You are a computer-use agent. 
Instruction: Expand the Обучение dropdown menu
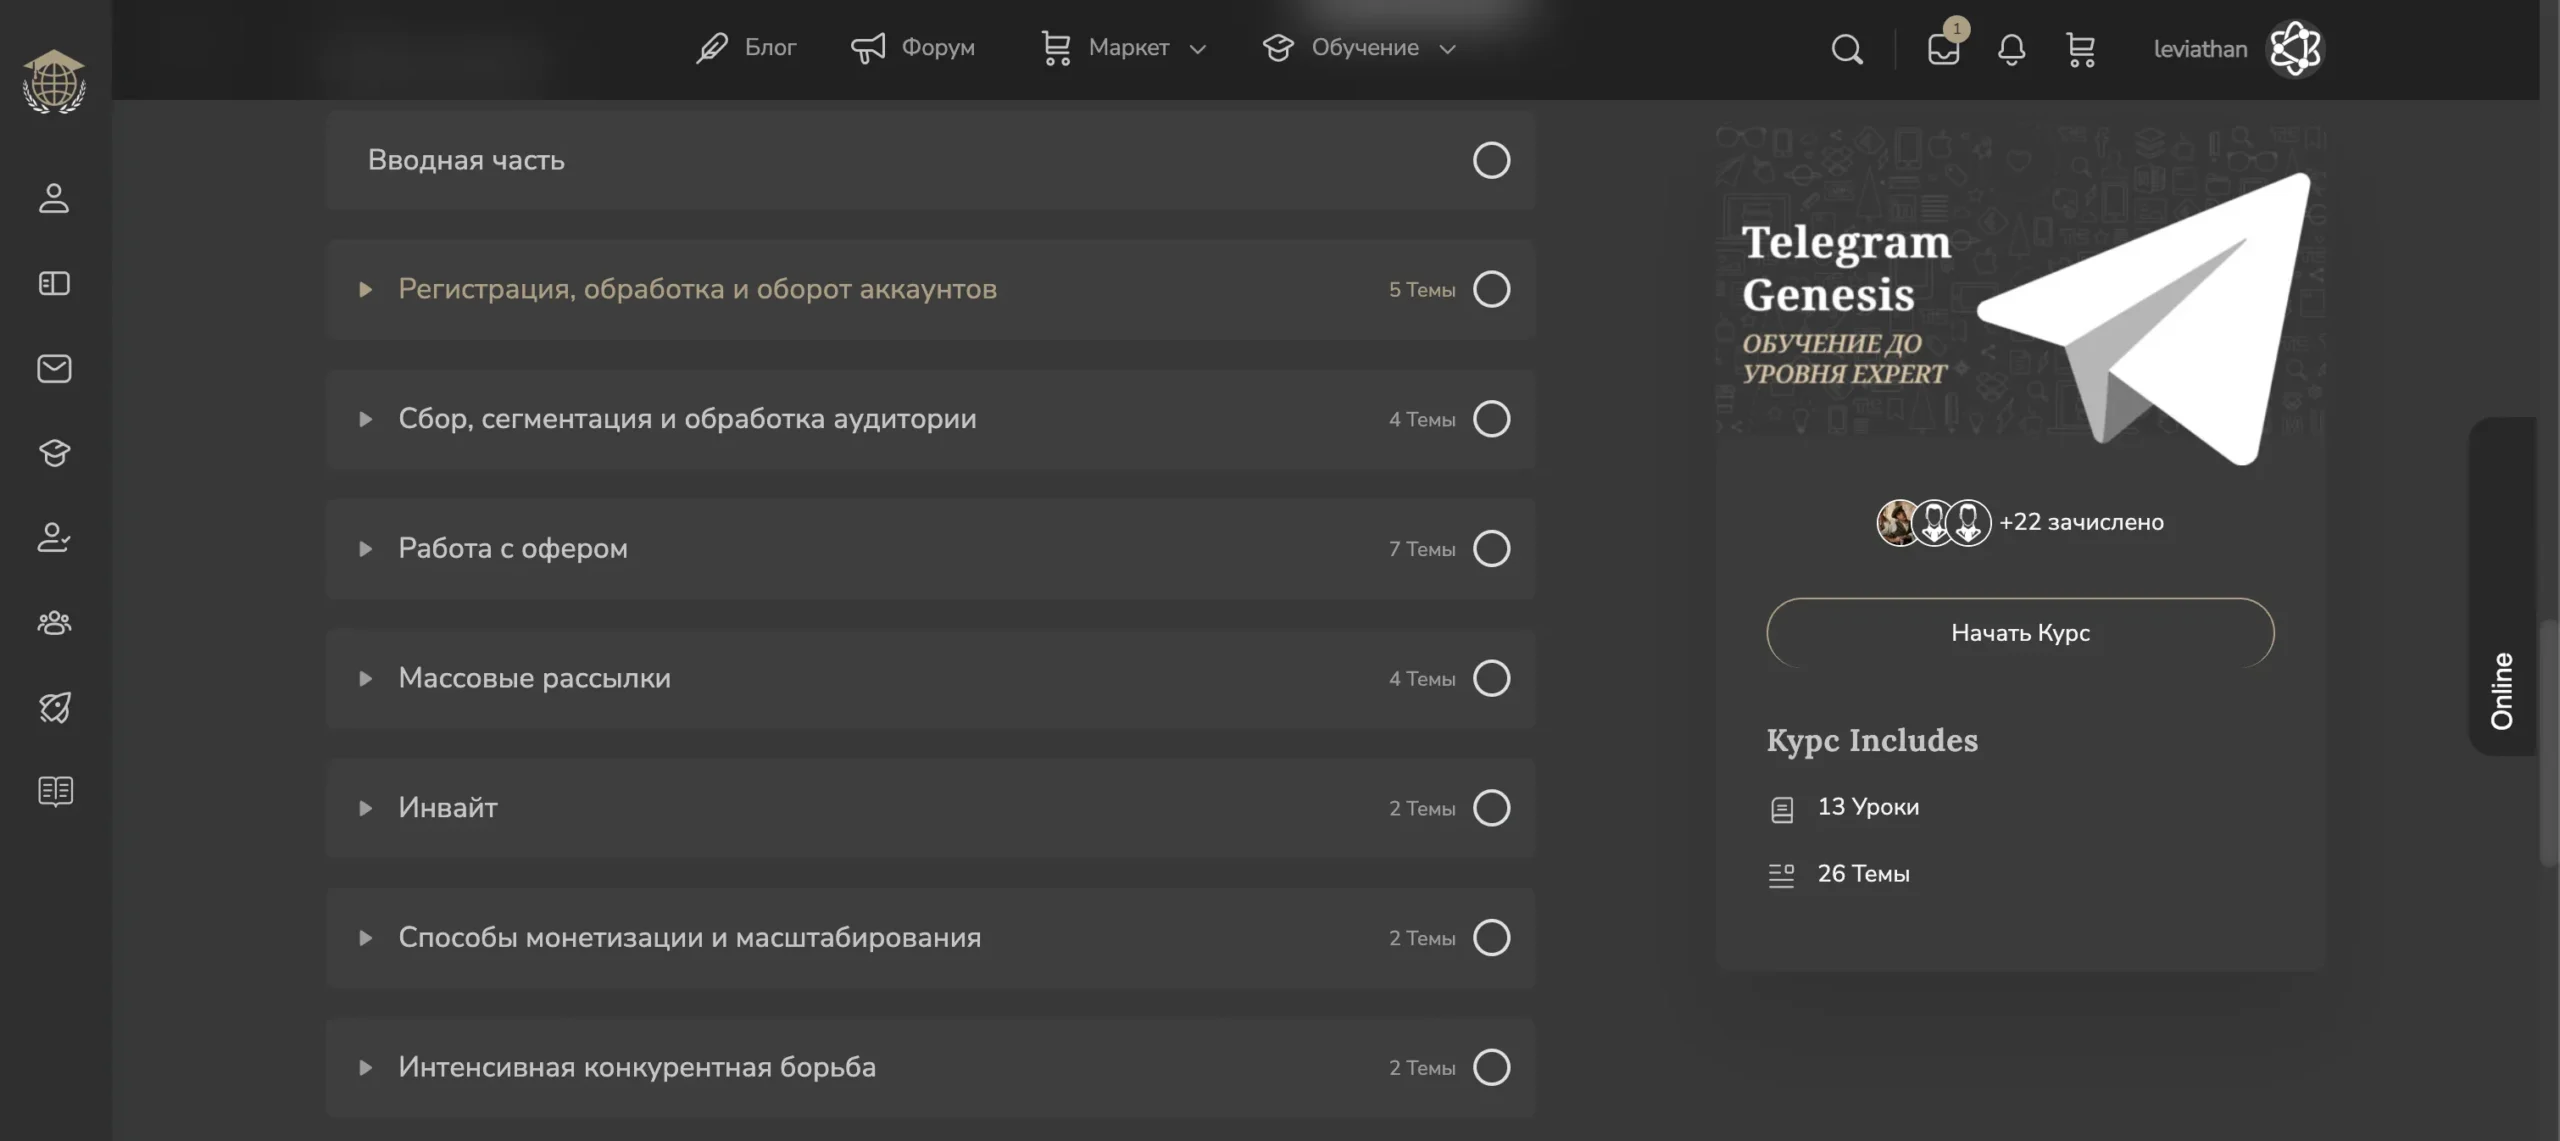(1448, 48)
